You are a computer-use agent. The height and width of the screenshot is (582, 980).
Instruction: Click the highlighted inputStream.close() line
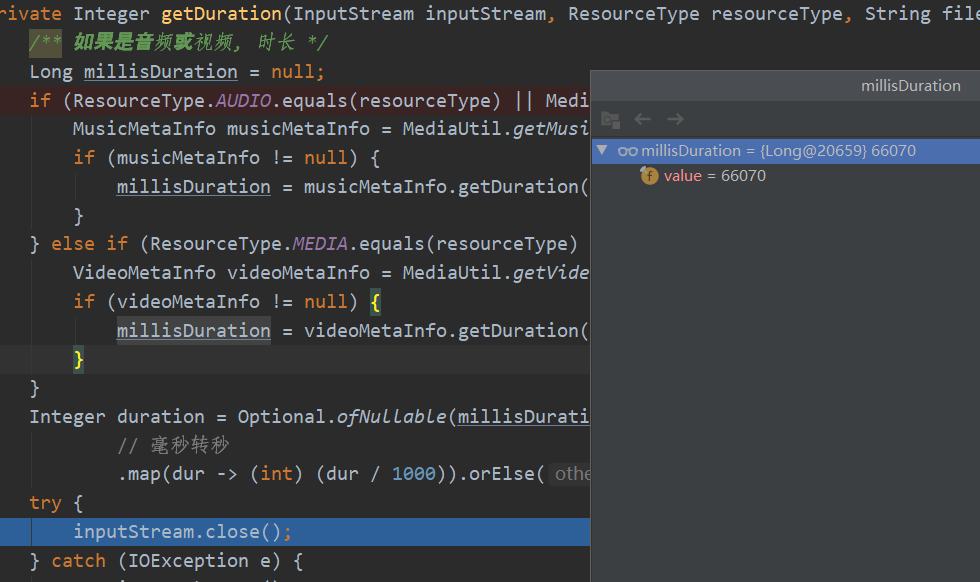point(295,532)
